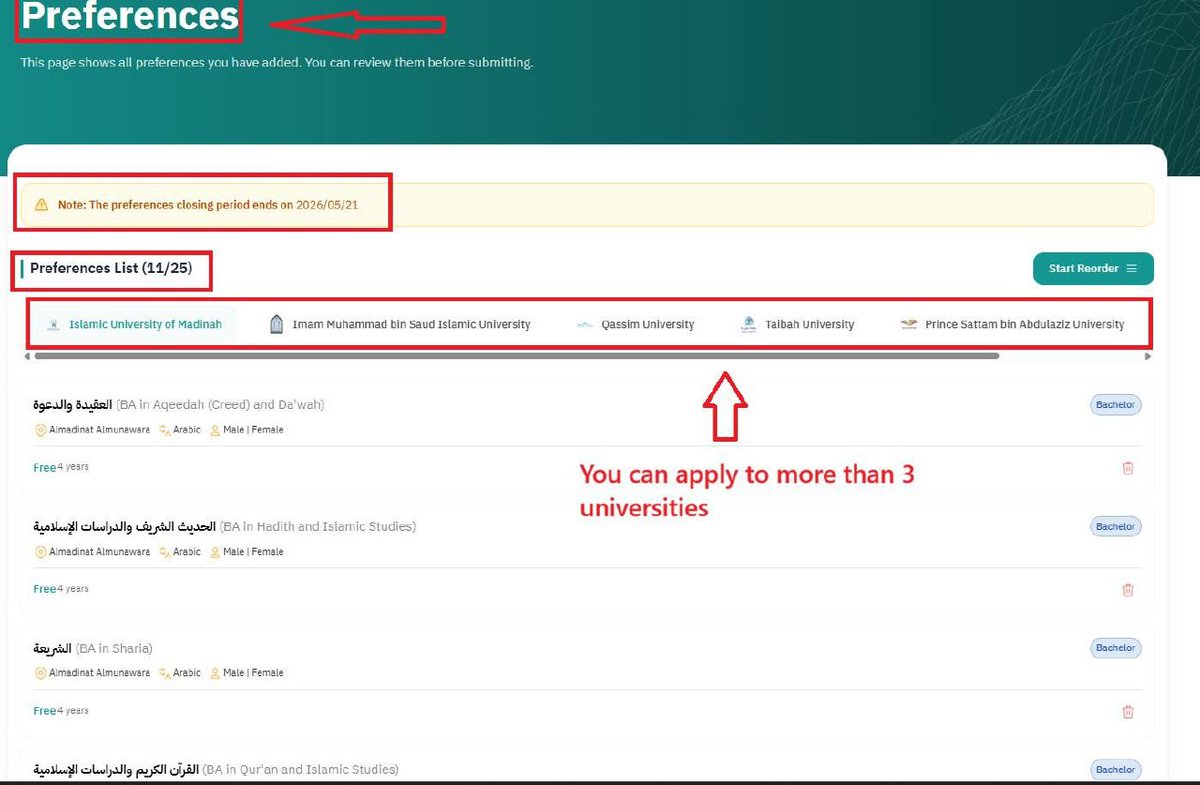Screen dimensions: 1200x785
Task: Click language icon in Sharia row
Action: point(165,673)
